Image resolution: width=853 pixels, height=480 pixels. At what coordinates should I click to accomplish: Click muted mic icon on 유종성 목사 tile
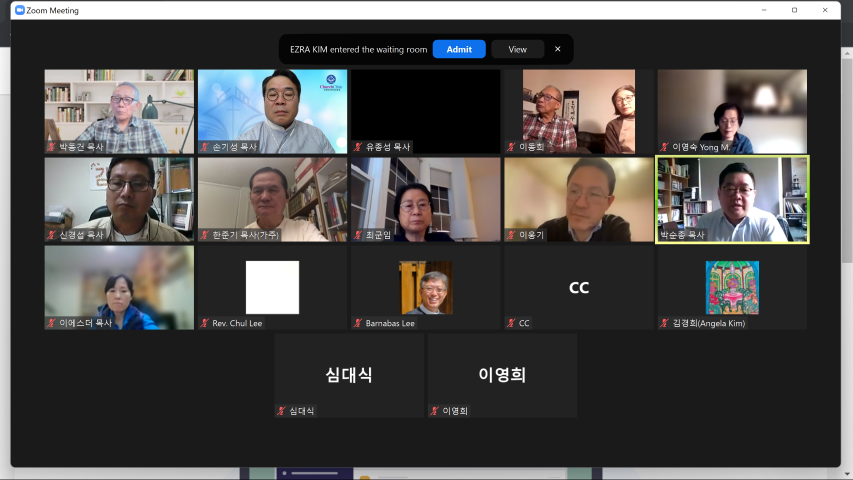tap(358, 147)
